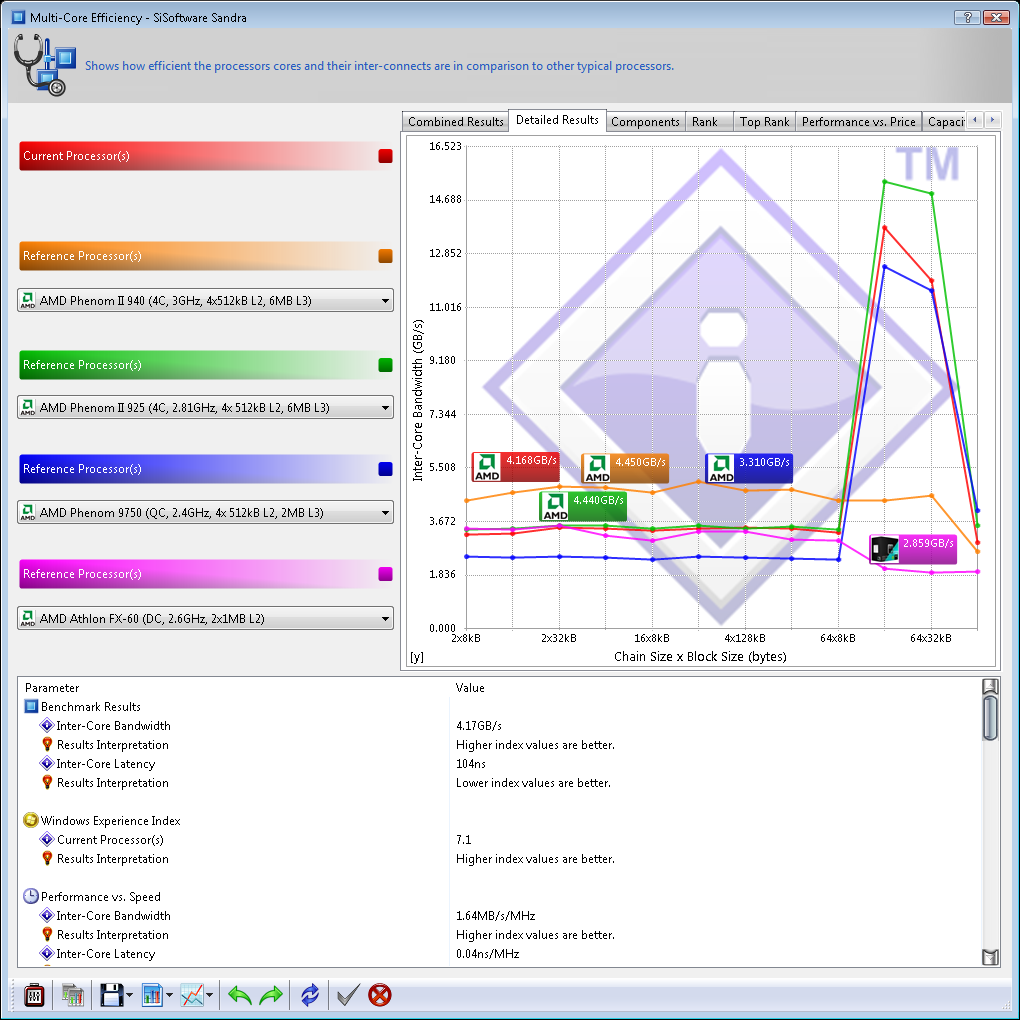This screenshot has width=1020, height=1020.
Task: Go back with the green left arrow
Action: (239, 995)
